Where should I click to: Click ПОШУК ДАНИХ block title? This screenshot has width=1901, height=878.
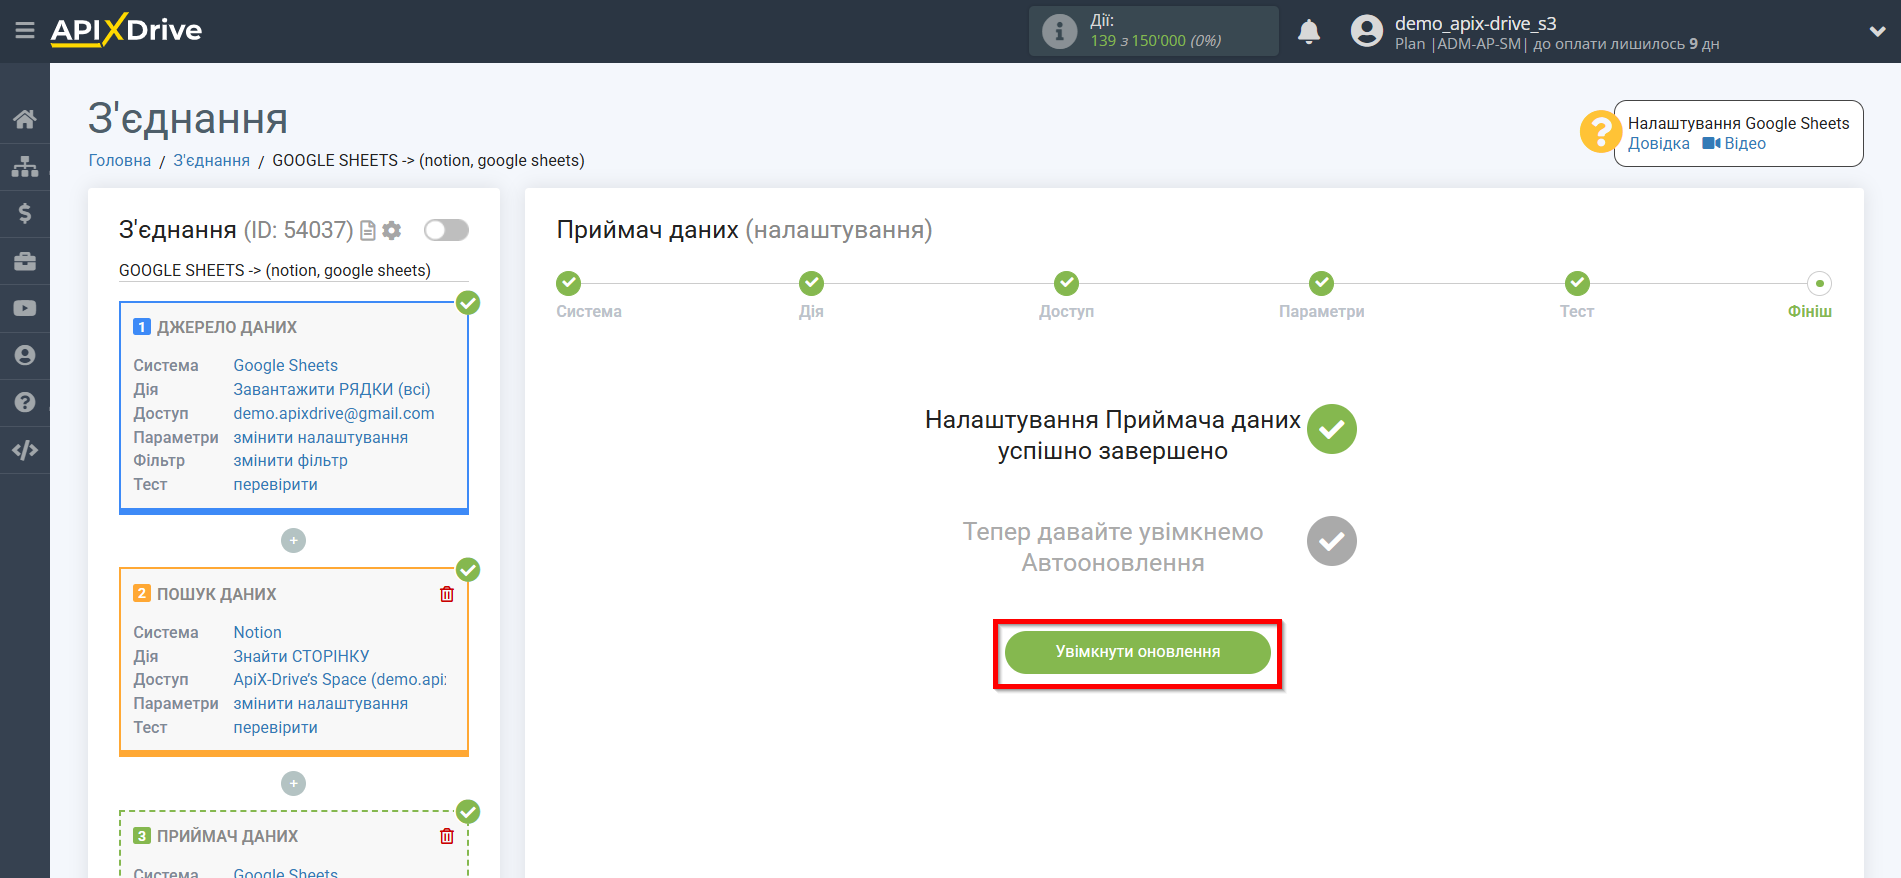coord(217,595)
